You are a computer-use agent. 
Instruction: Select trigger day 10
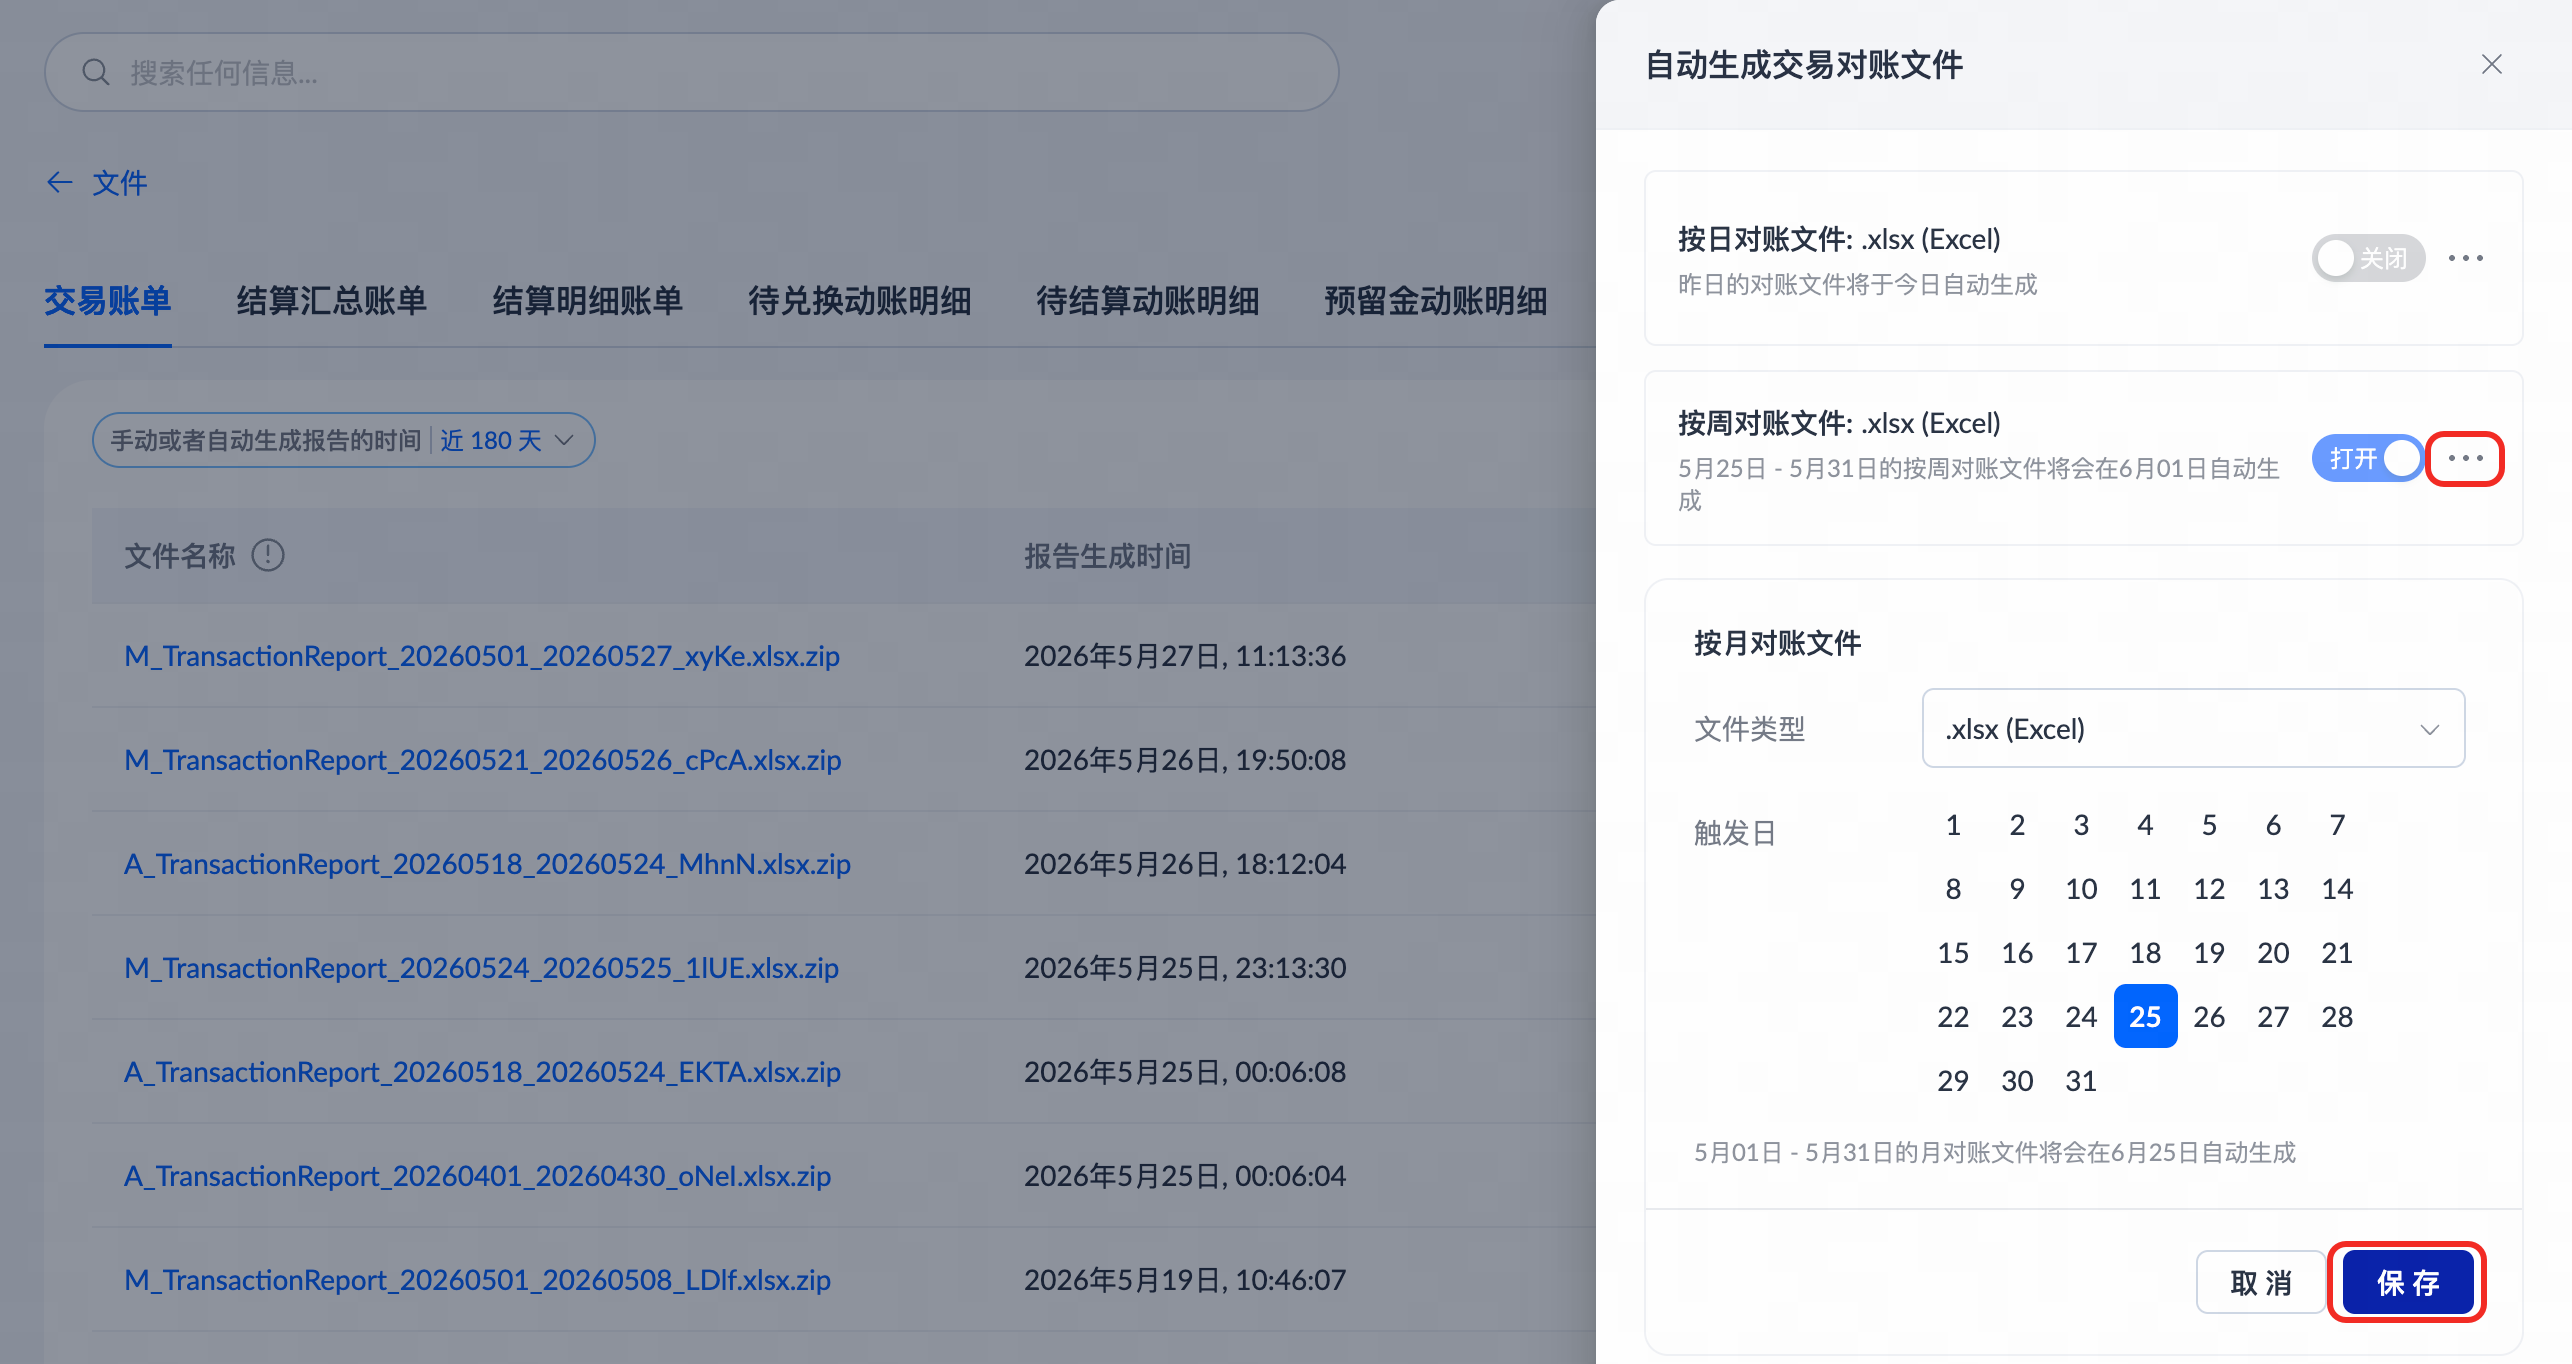point(2081,888)
